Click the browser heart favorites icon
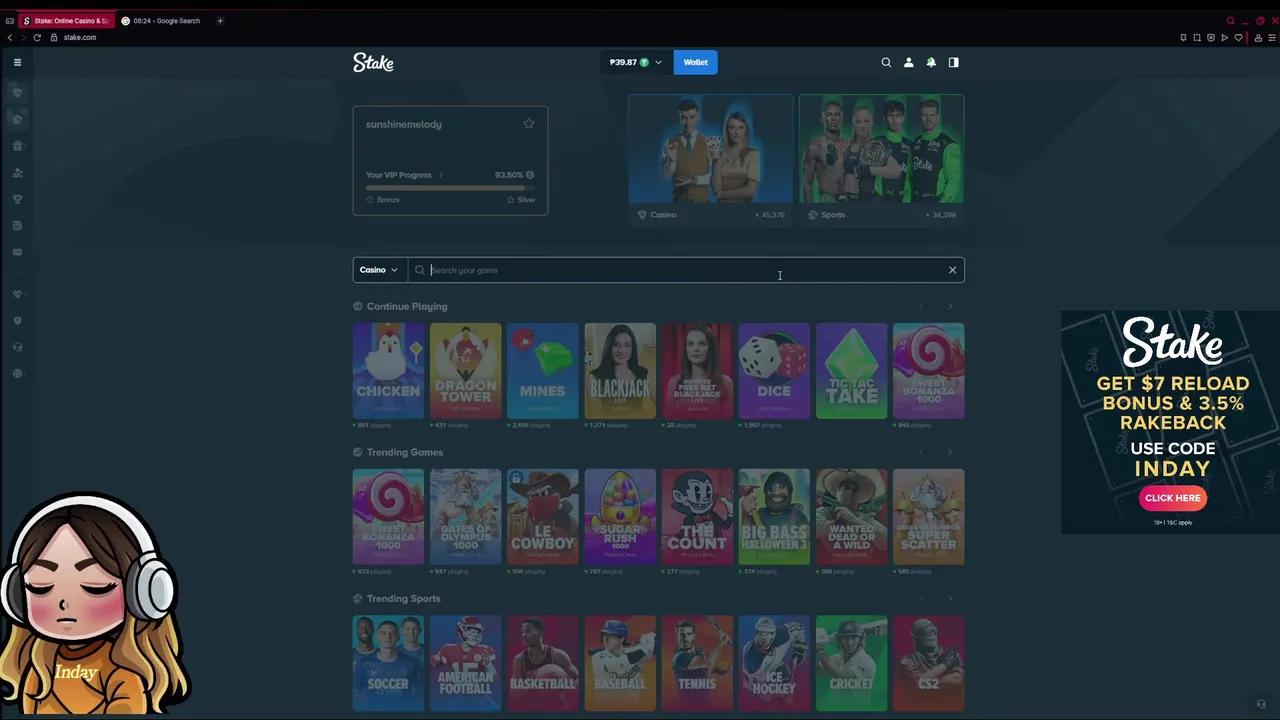The width and height of the screenshot is (1280, 720). (x=1238, y=38)
